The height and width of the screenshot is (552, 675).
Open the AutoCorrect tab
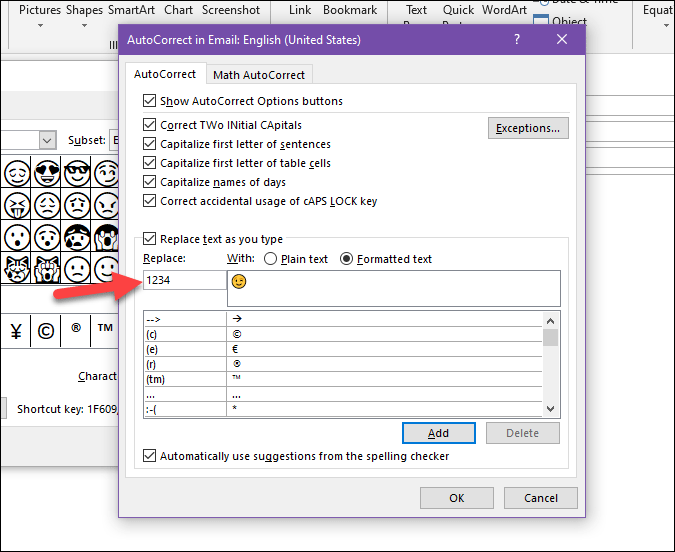click(166, 75)
